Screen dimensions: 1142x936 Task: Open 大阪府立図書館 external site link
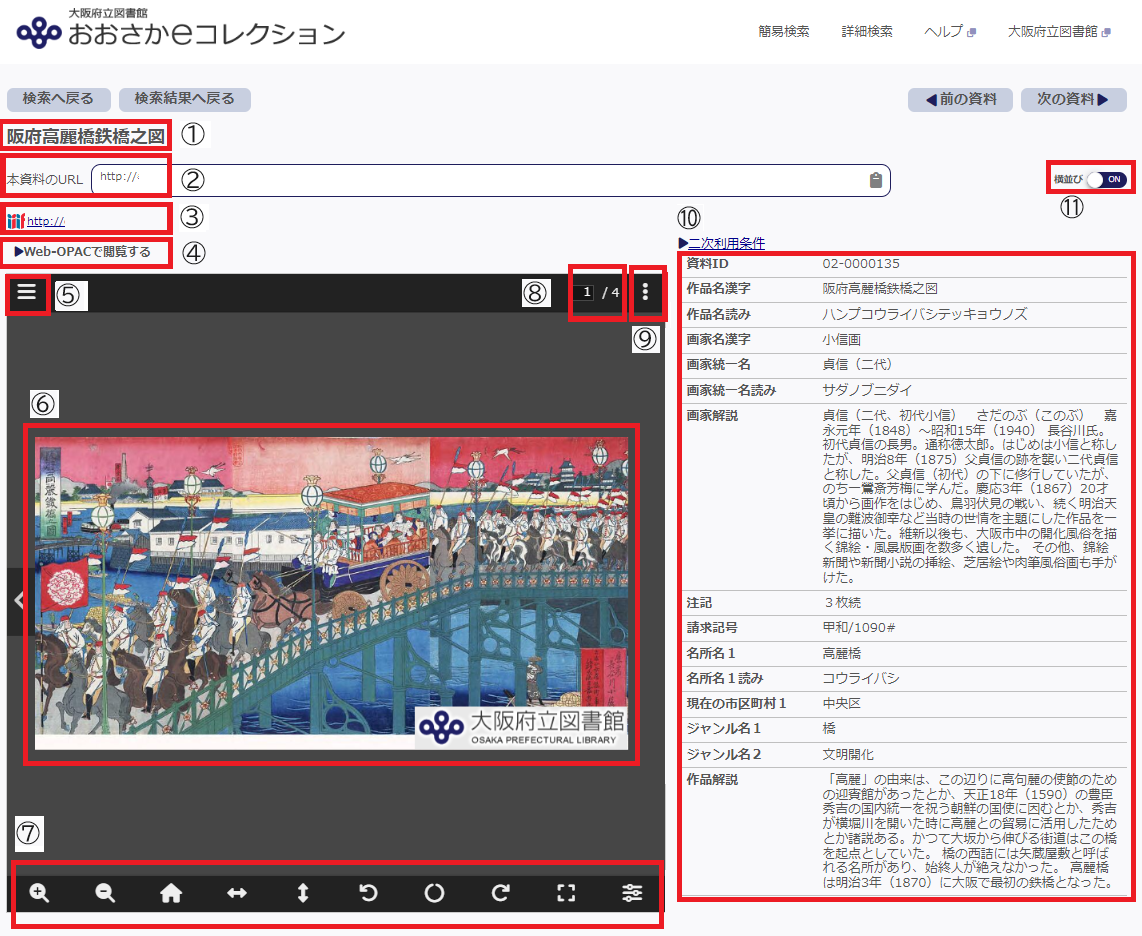tap(1059, 31)
